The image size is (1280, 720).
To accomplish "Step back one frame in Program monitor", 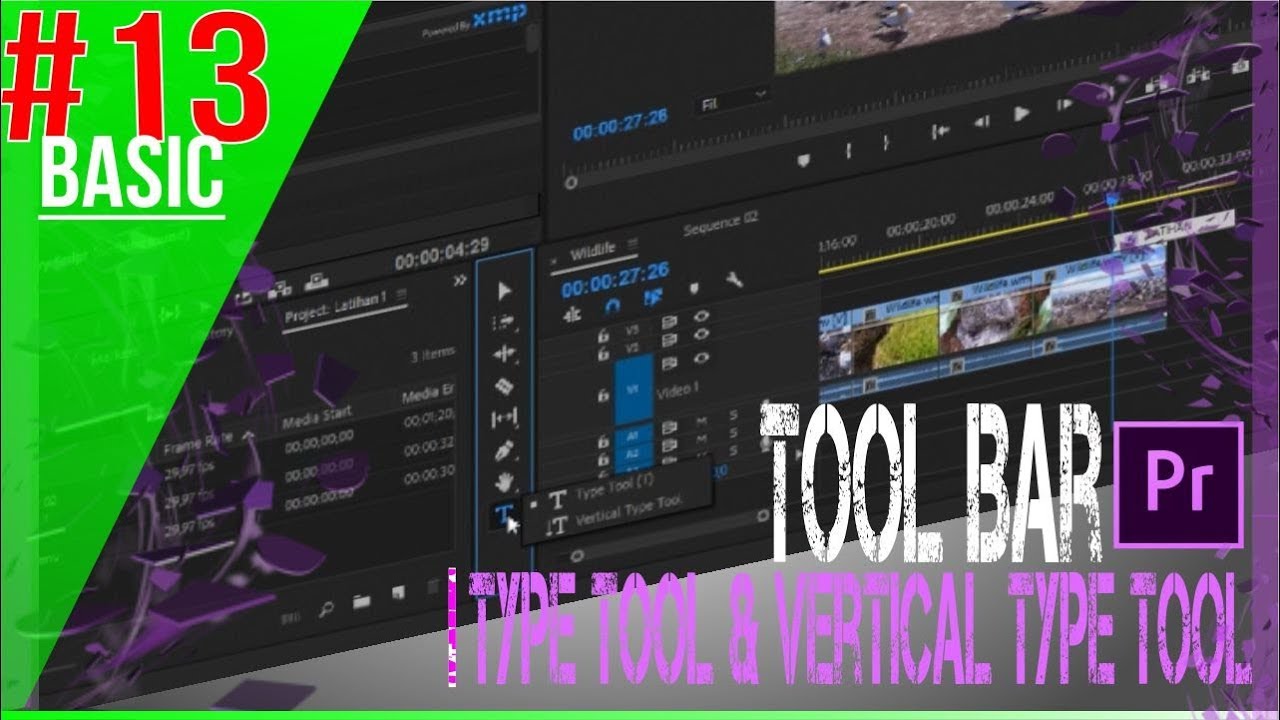I will click(x=981, y=121).
